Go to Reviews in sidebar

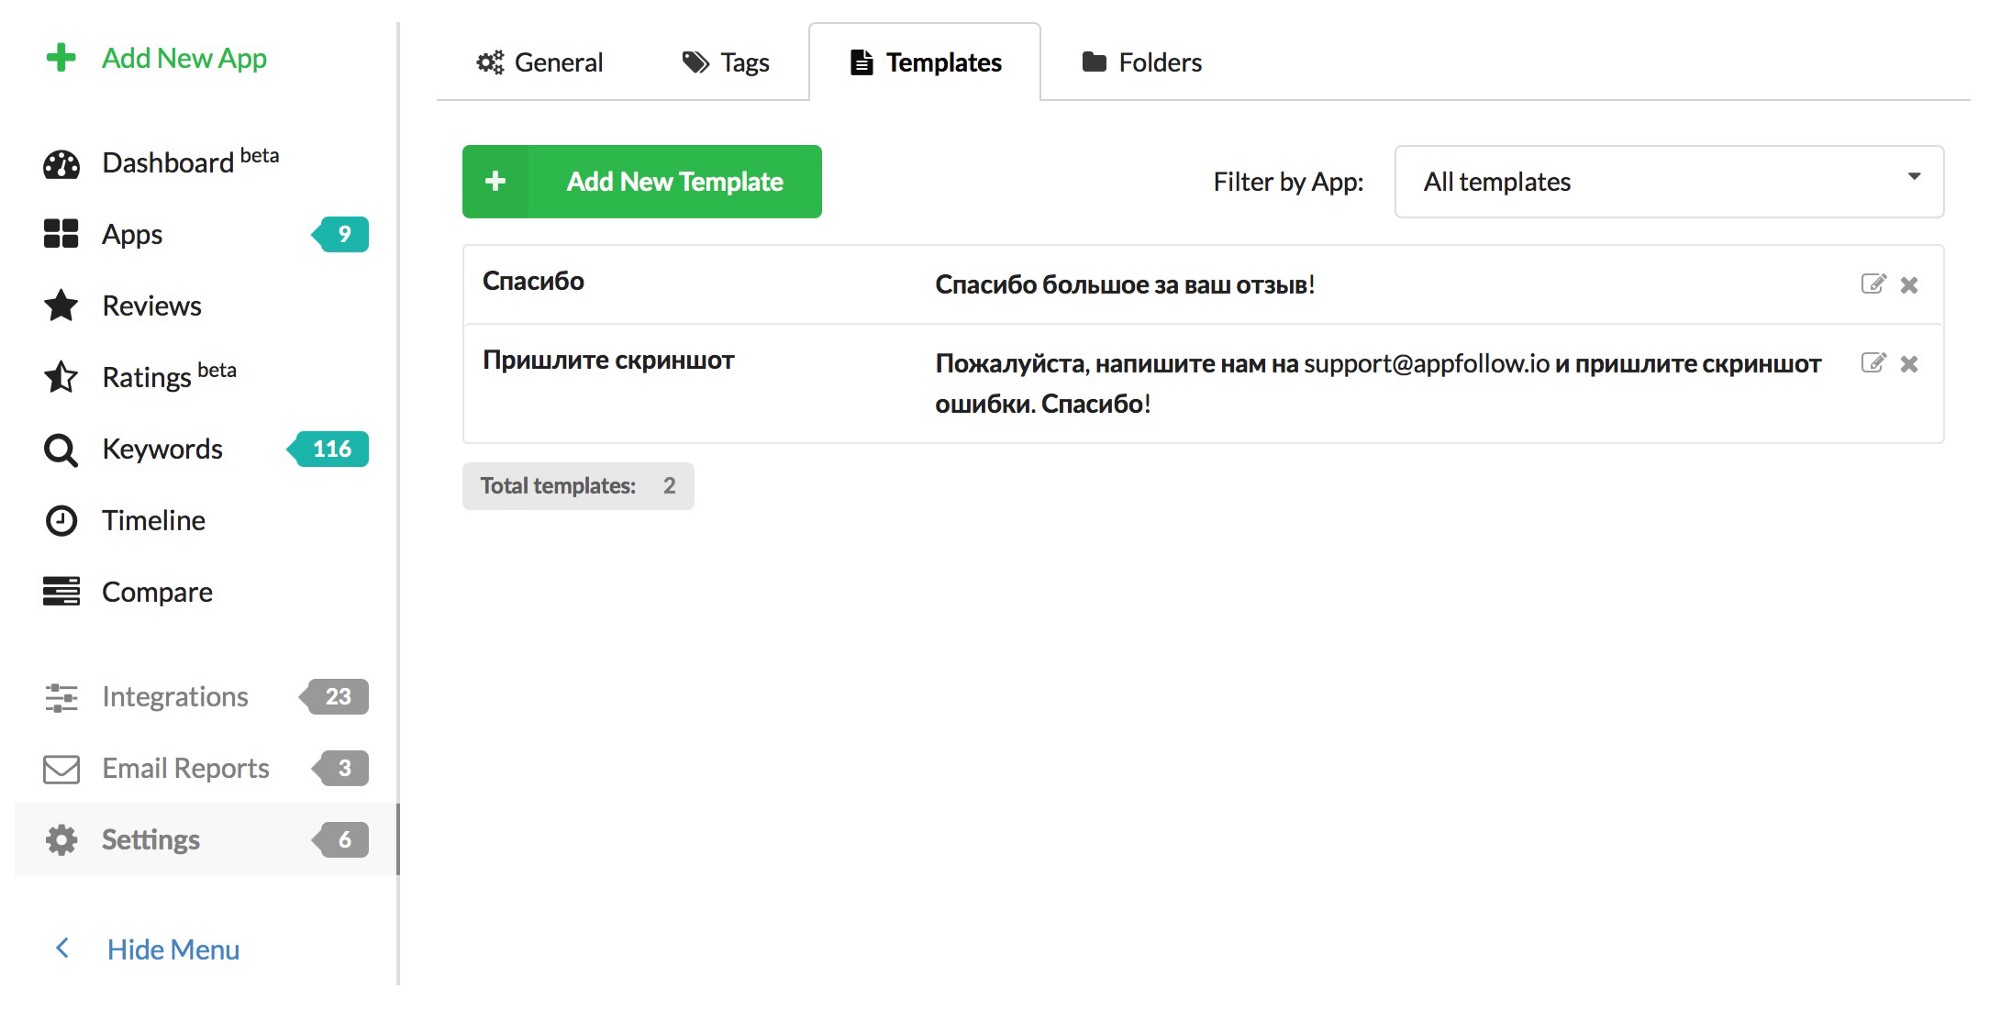point(151,306)
